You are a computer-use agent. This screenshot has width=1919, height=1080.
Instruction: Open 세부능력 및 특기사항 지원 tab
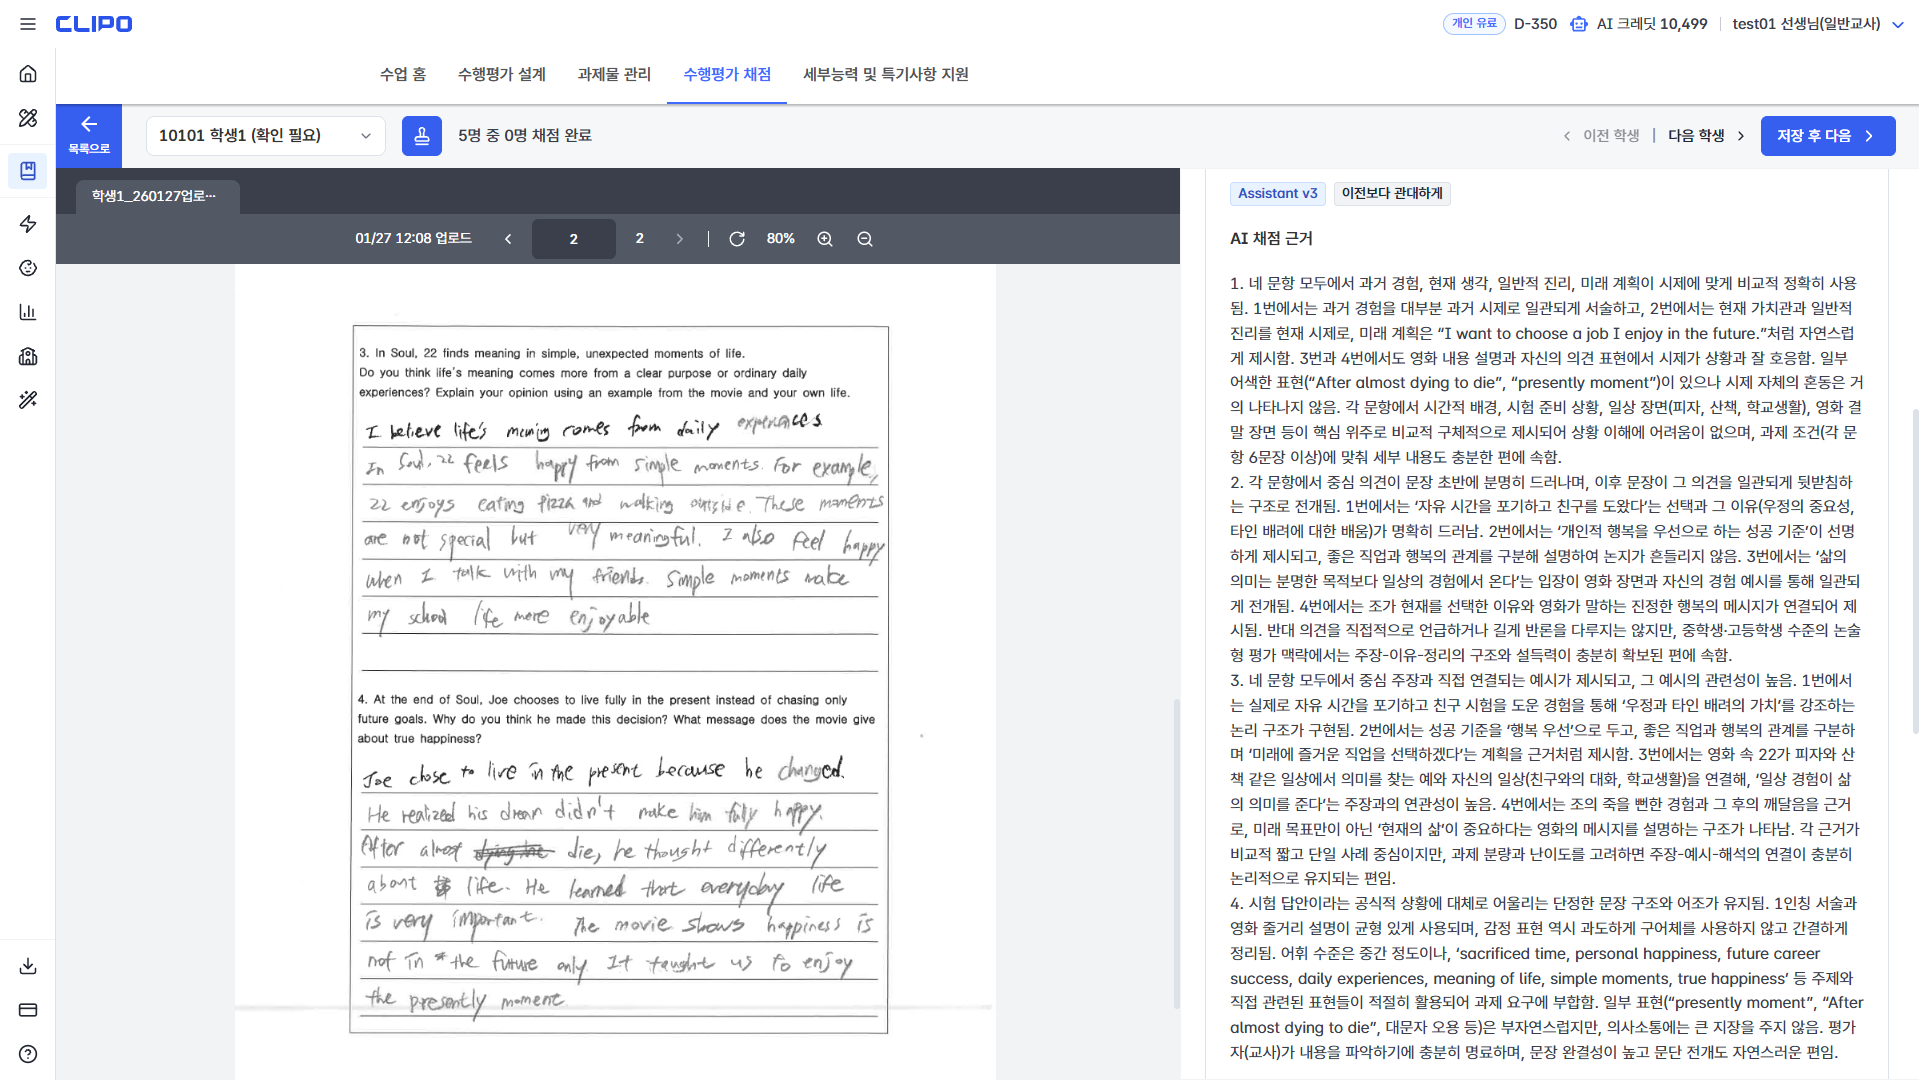(886, 74)
